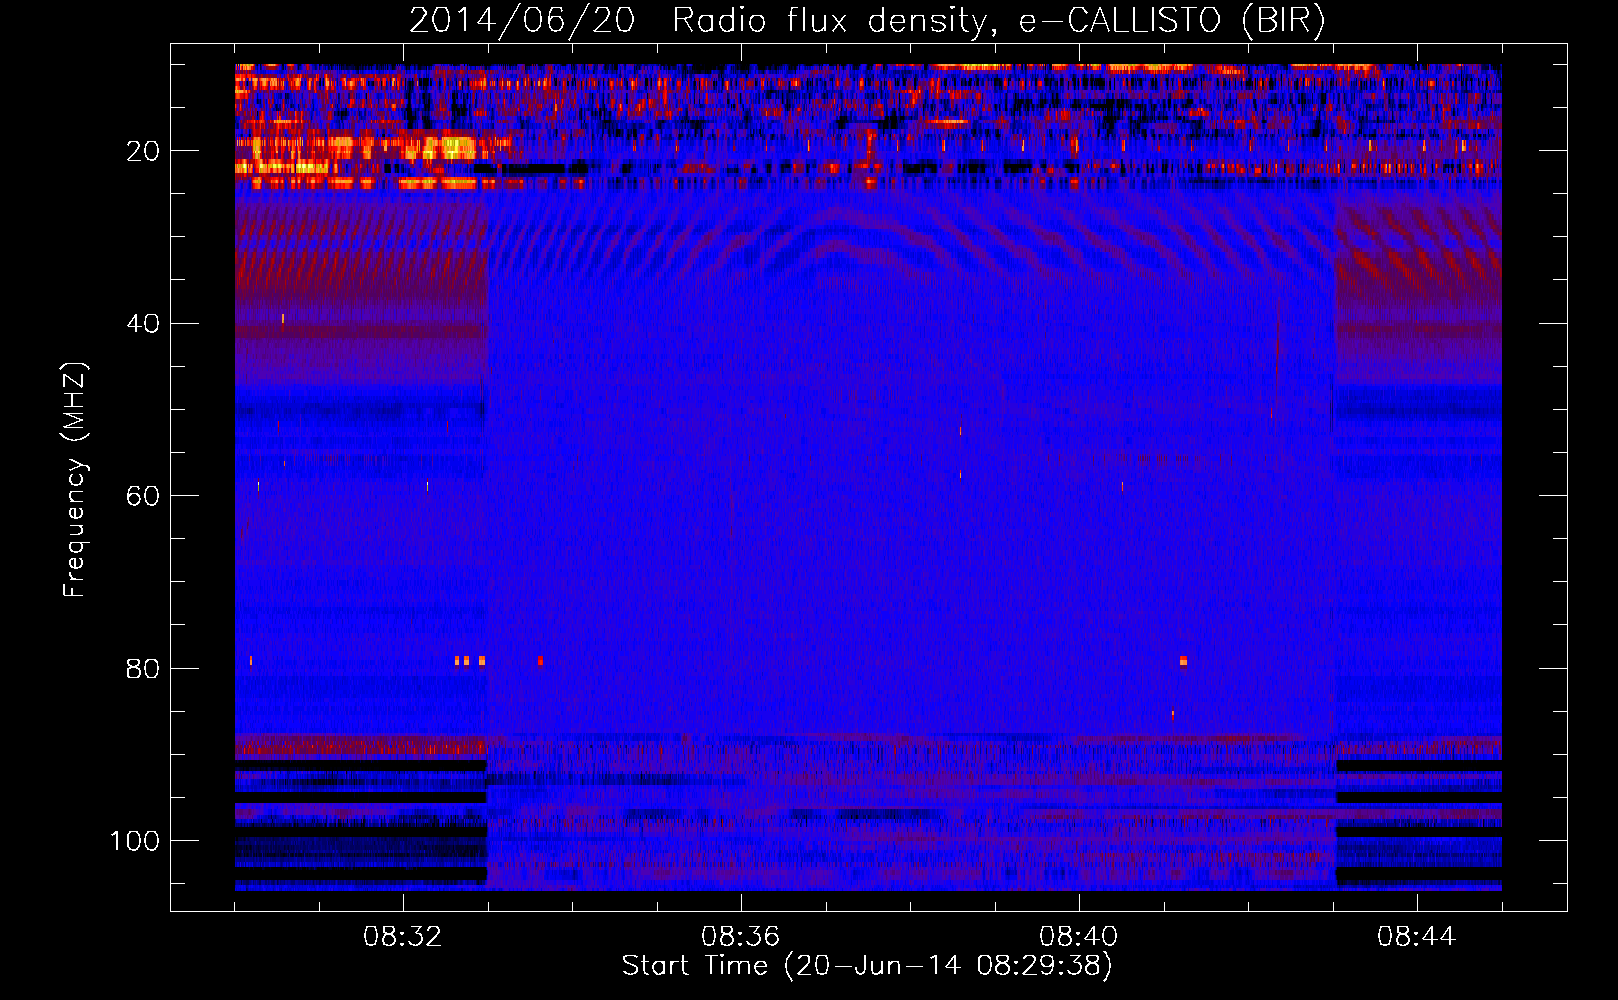The image size is (1618, 1000).
Task: Select the '20' frequency axis label
Action: [x=143, y=151]
